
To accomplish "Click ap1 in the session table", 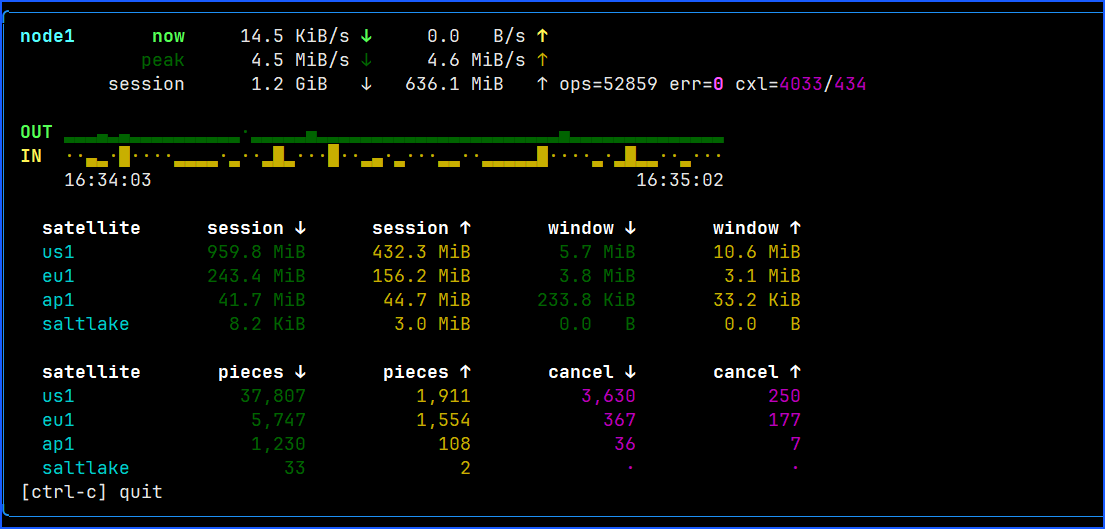I will [x=58, y=300].
